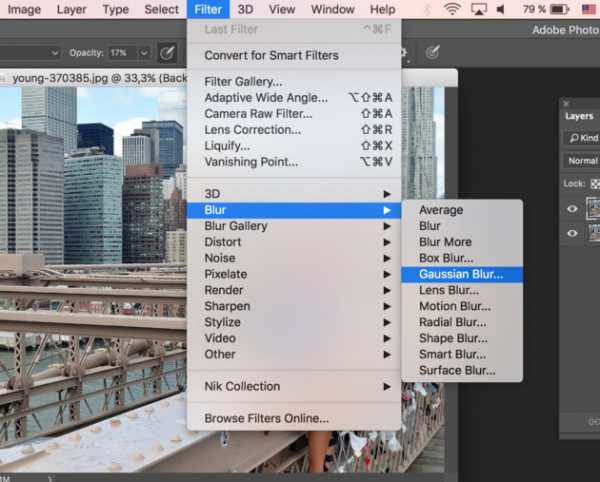Expand the Blur Gallery submenu
600x482 pixels.
click(294, 226)
